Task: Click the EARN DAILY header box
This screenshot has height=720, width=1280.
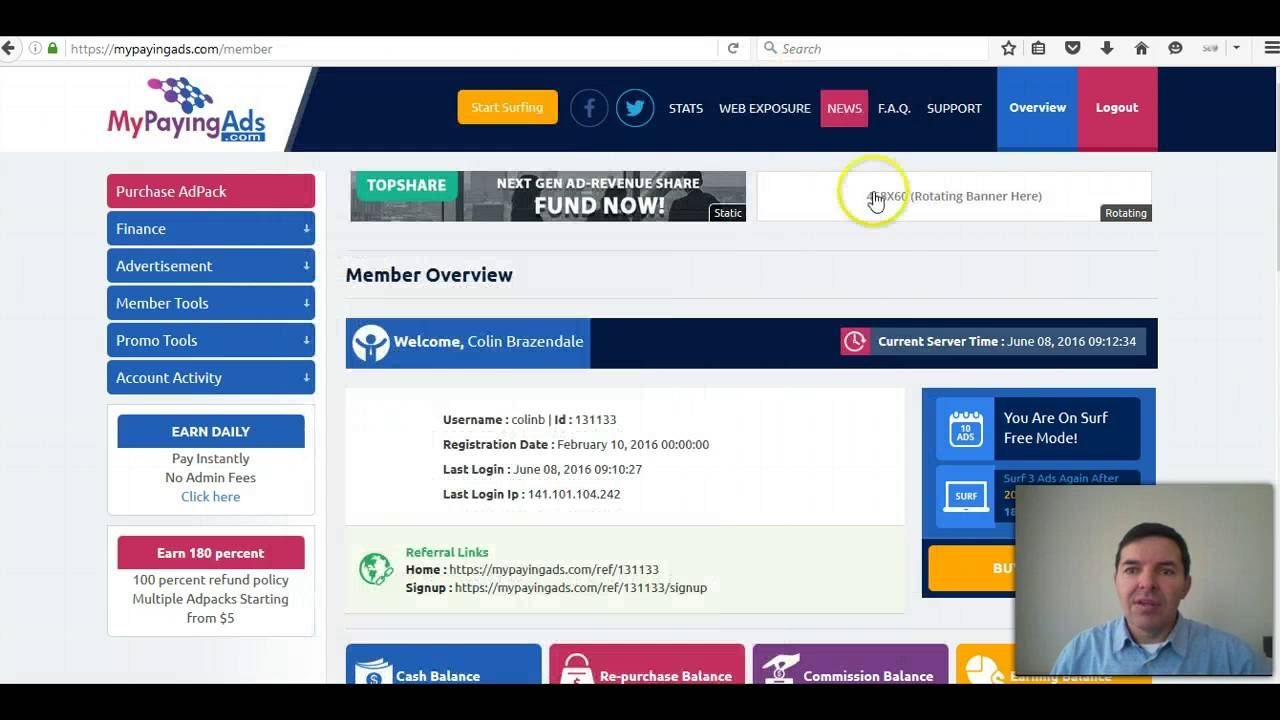Action: click(211, 431)
